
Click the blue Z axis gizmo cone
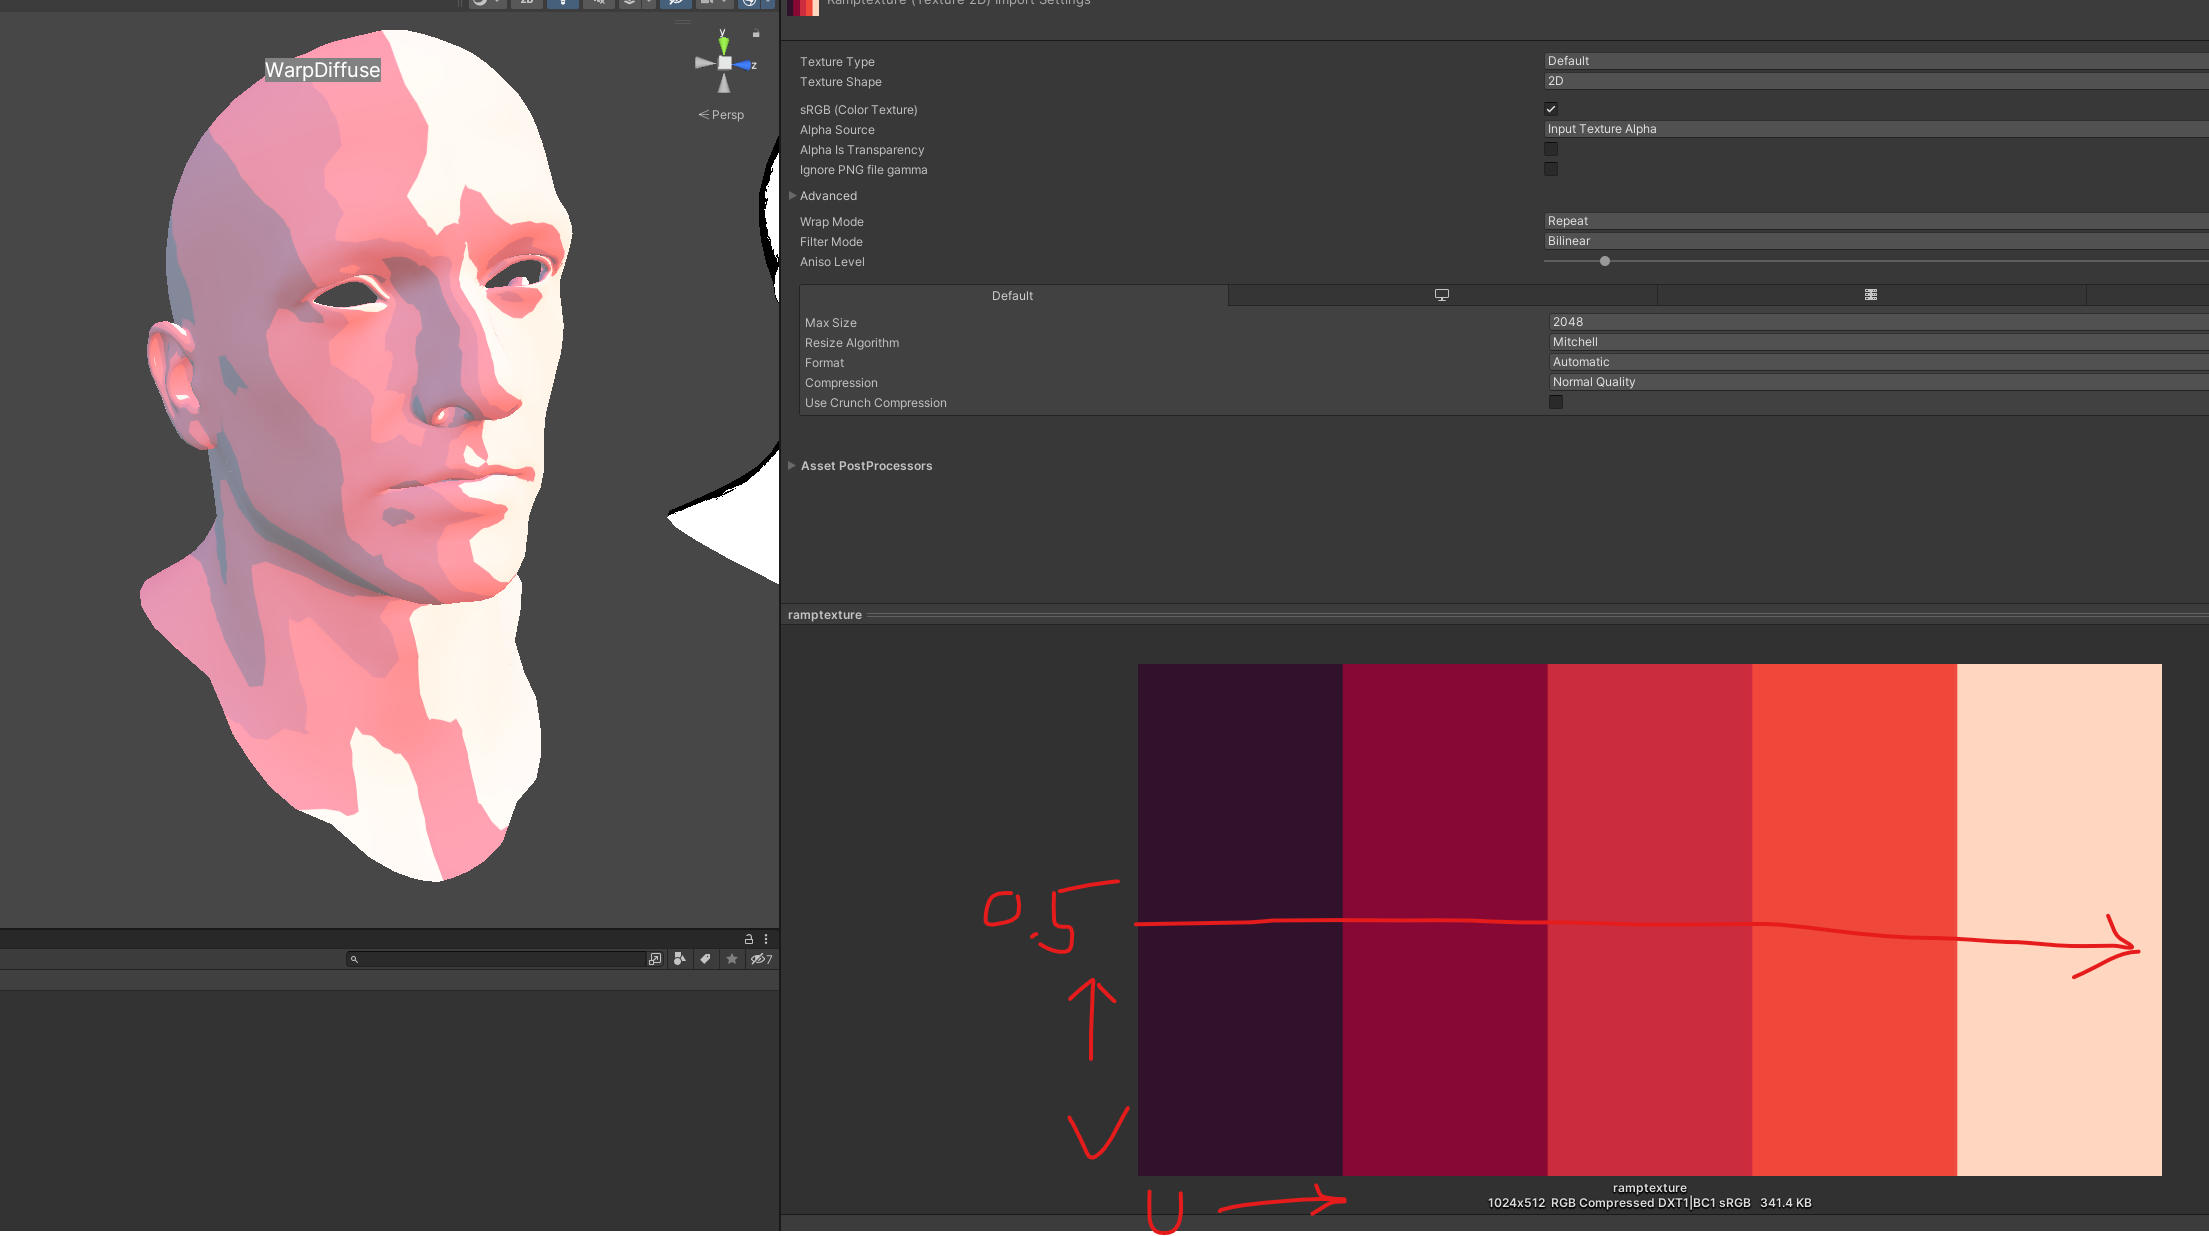(x=743, y=64)
